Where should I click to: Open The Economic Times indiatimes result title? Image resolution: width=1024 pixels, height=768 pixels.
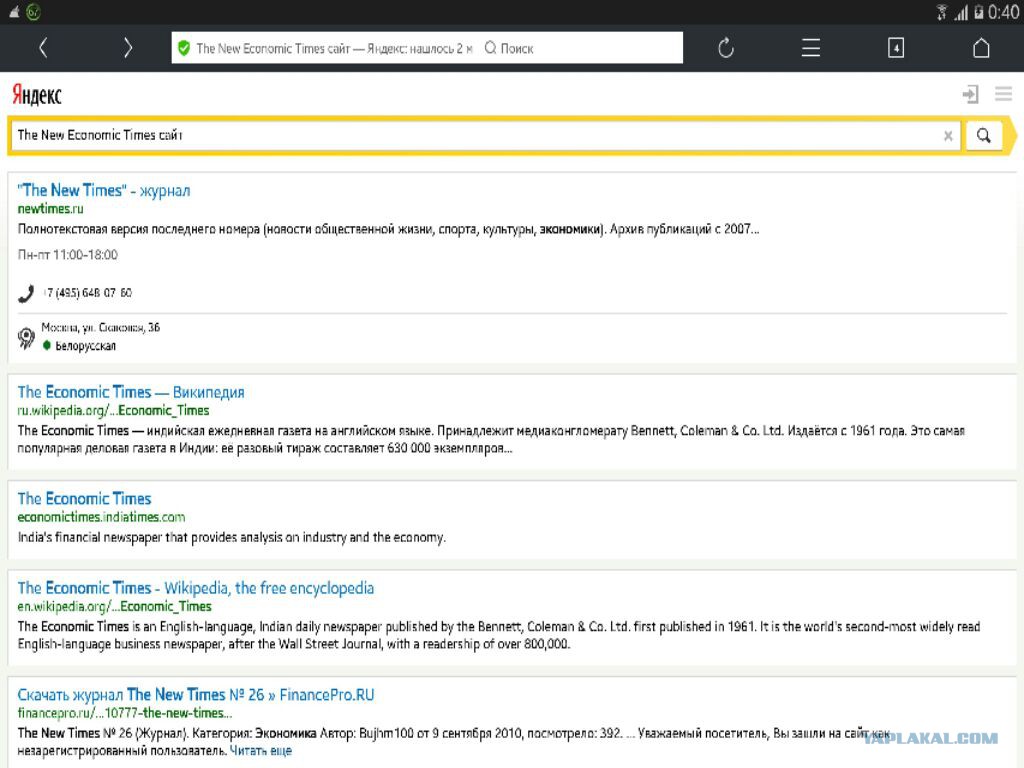tap(84, 498)
